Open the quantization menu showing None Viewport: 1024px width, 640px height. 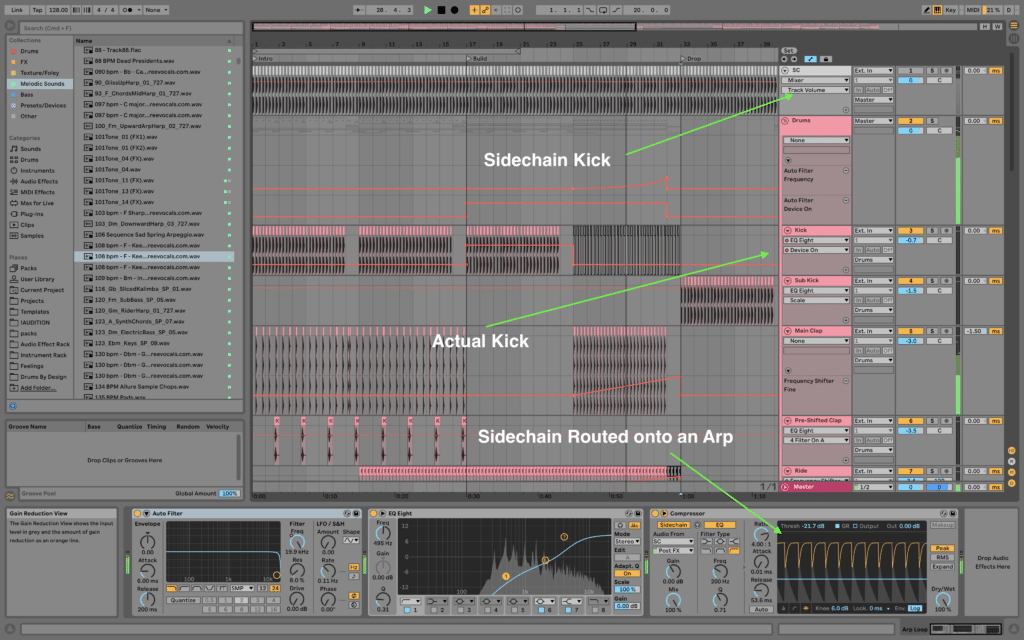(156, 10)
